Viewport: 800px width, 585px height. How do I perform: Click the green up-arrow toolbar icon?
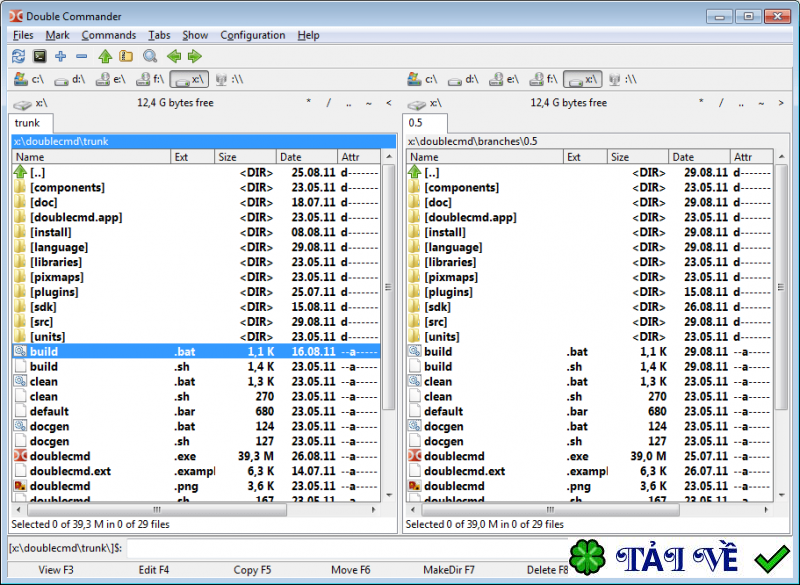coord(105,56)
